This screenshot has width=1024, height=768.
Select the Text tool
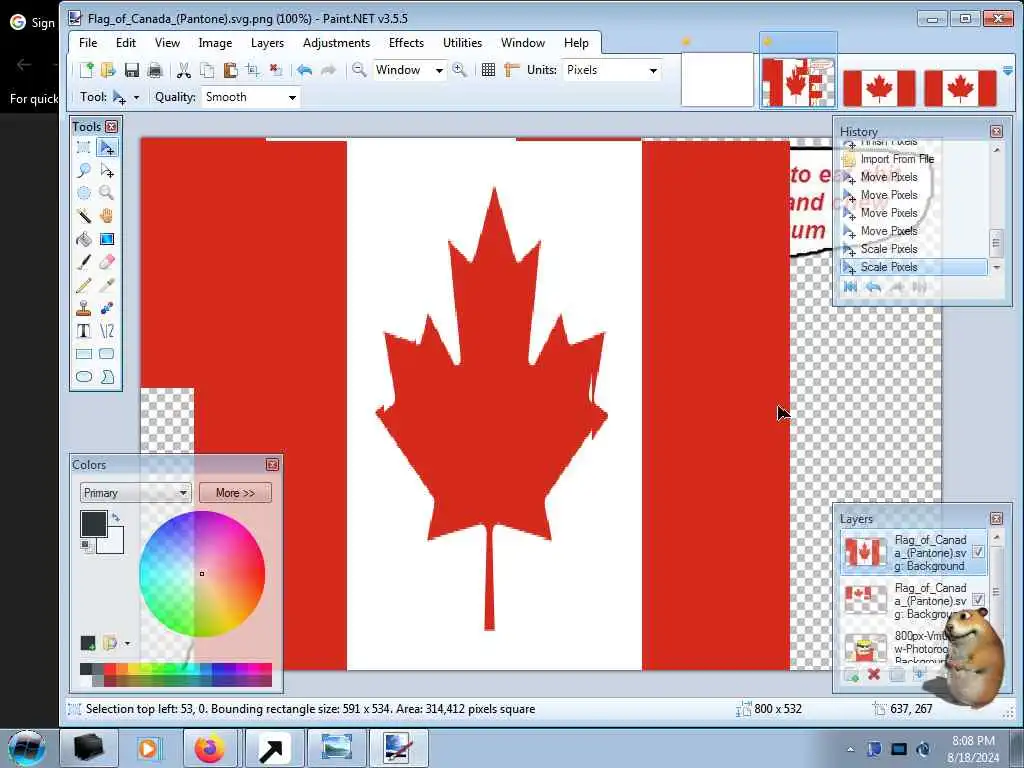(x=84, y=331)
